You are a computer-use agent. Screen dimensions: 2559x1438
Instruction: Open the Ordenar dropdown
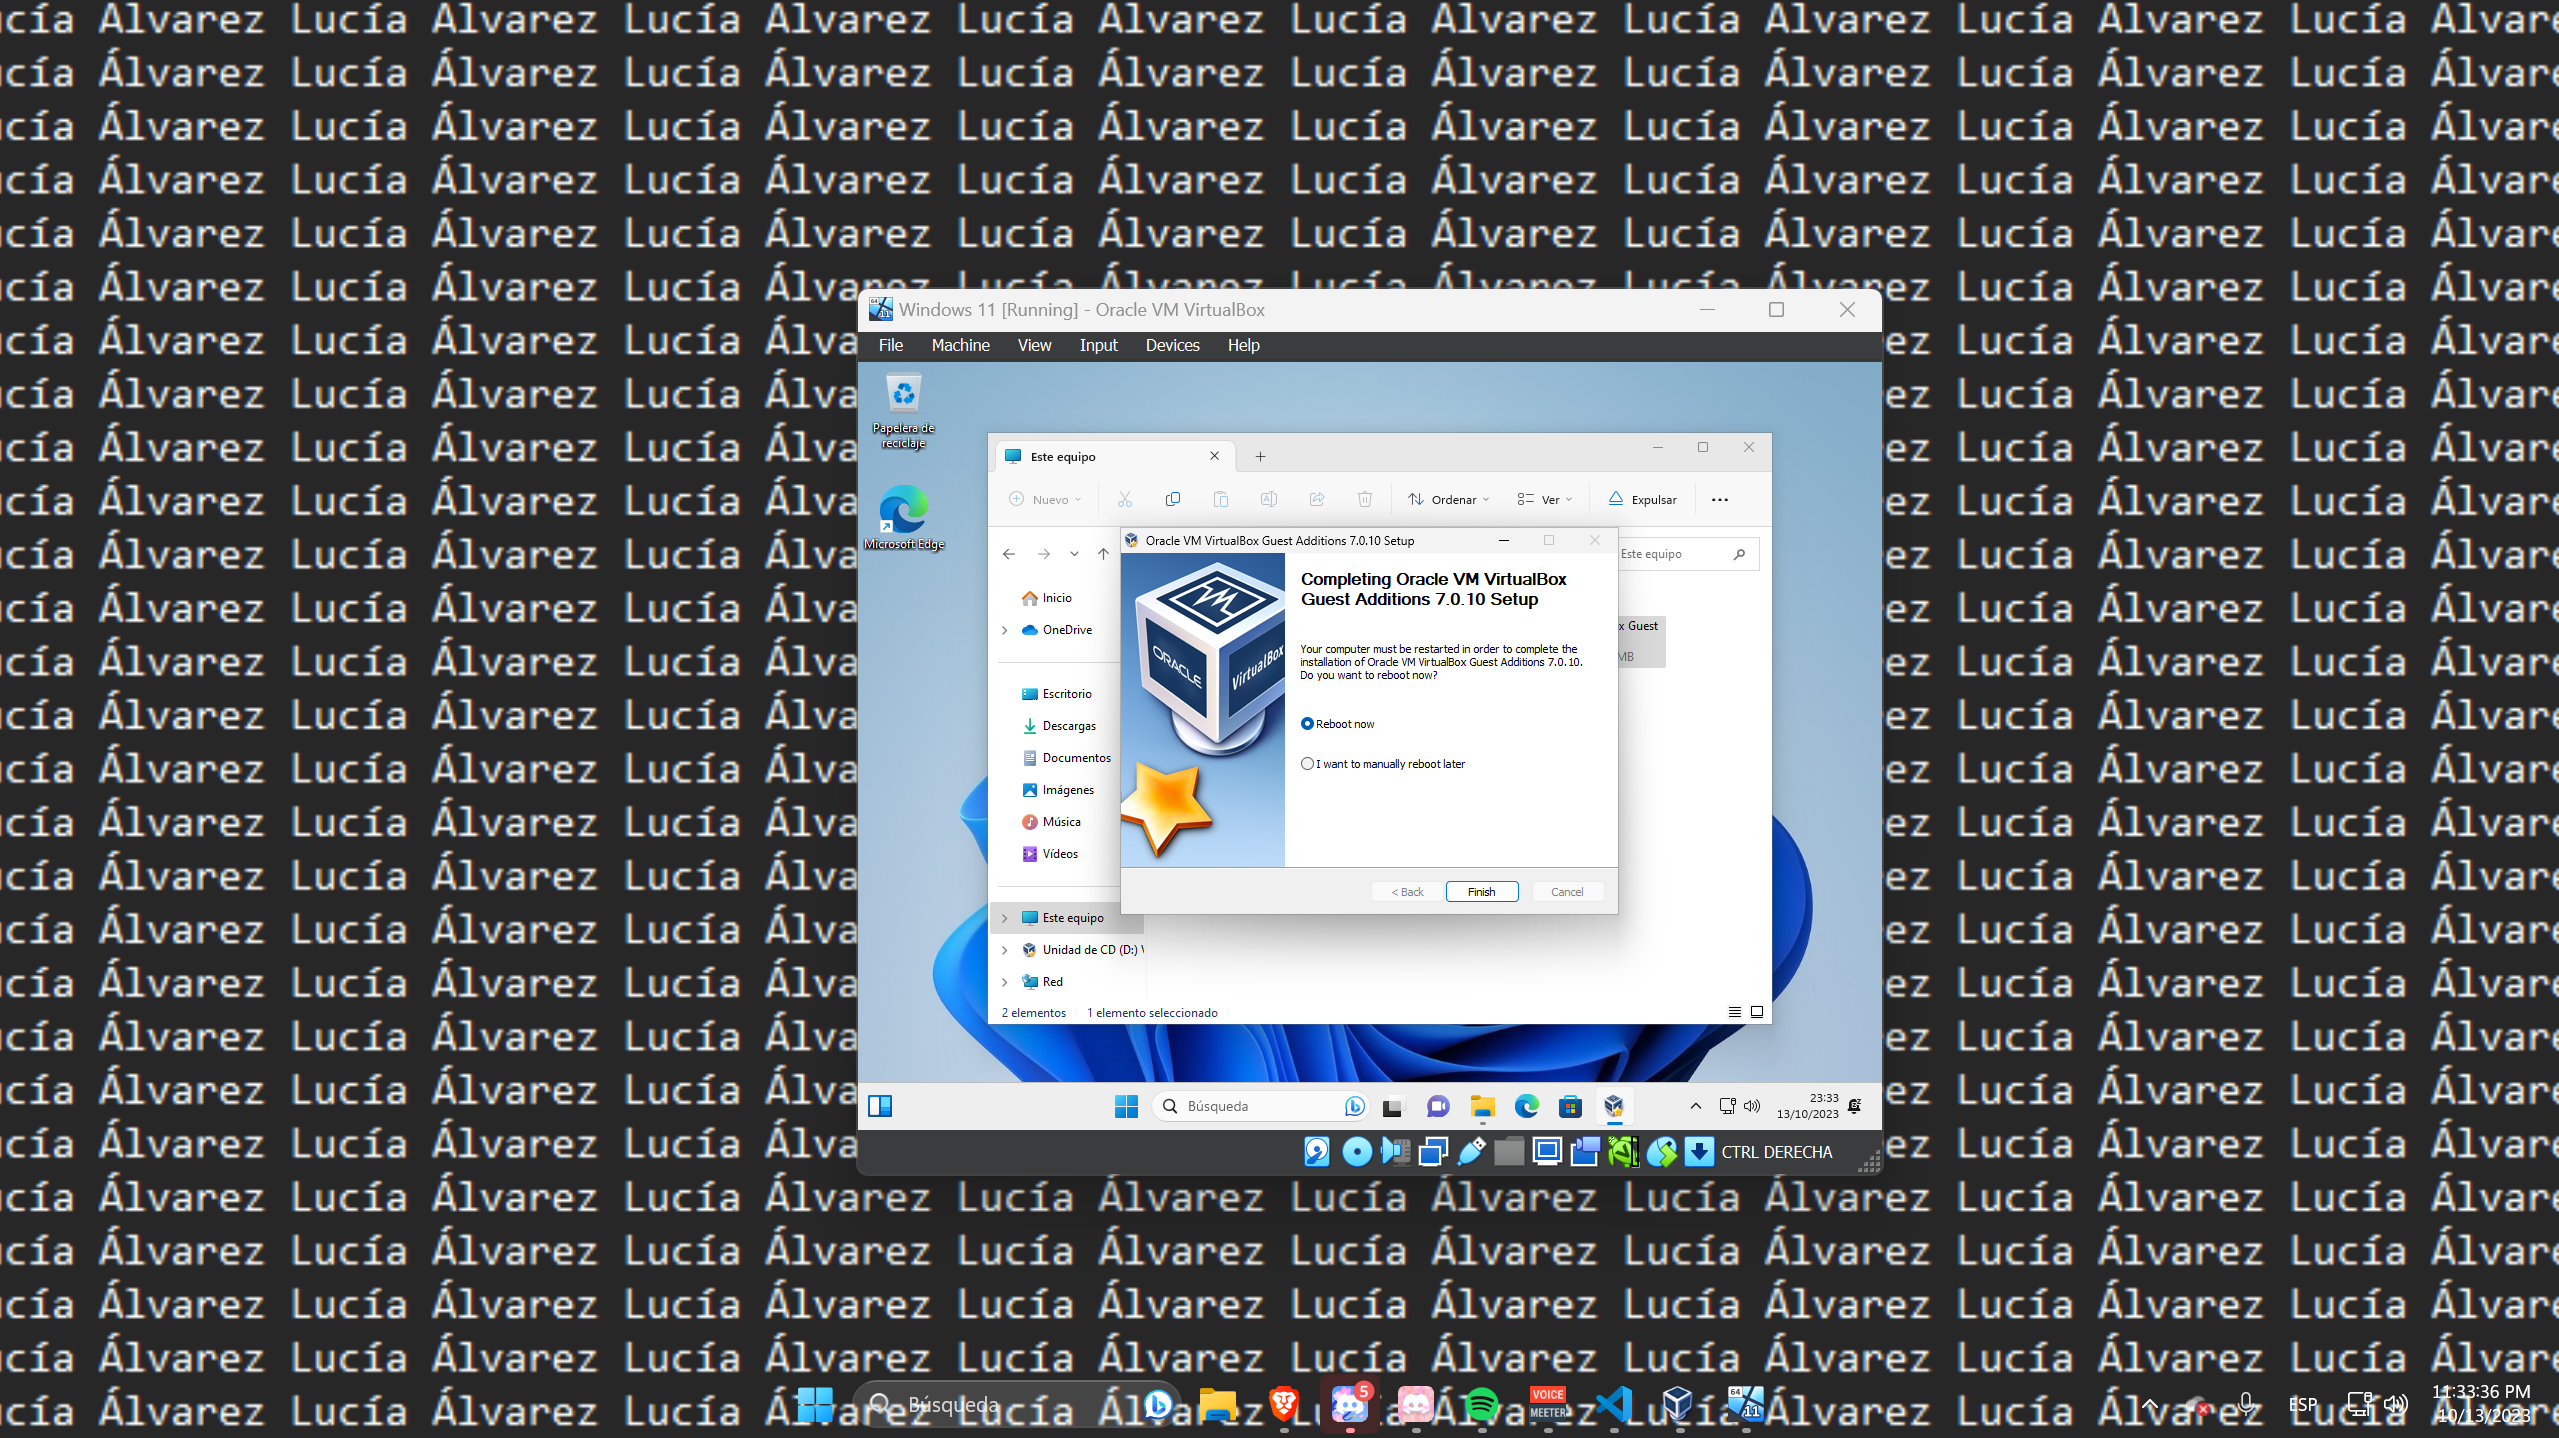pos(1447,499)
